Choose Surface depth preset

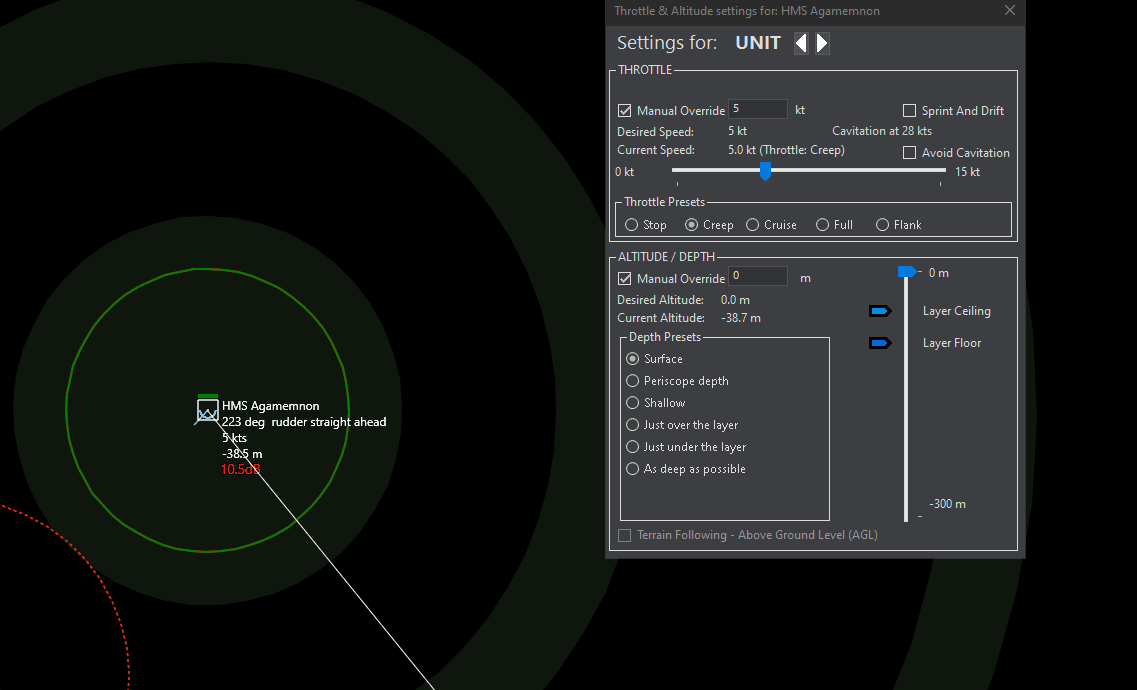[x=632, y=359]
